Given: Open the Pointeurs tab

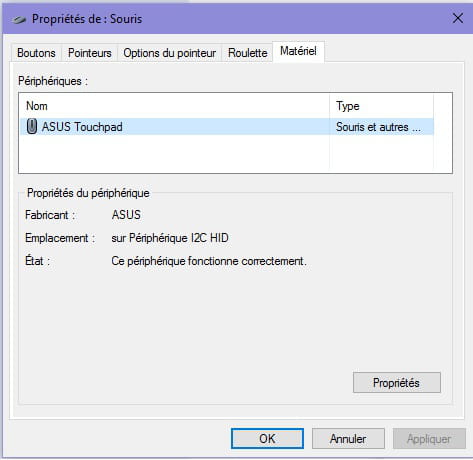Looking at the screenshot, I should [x=89, y=53].
